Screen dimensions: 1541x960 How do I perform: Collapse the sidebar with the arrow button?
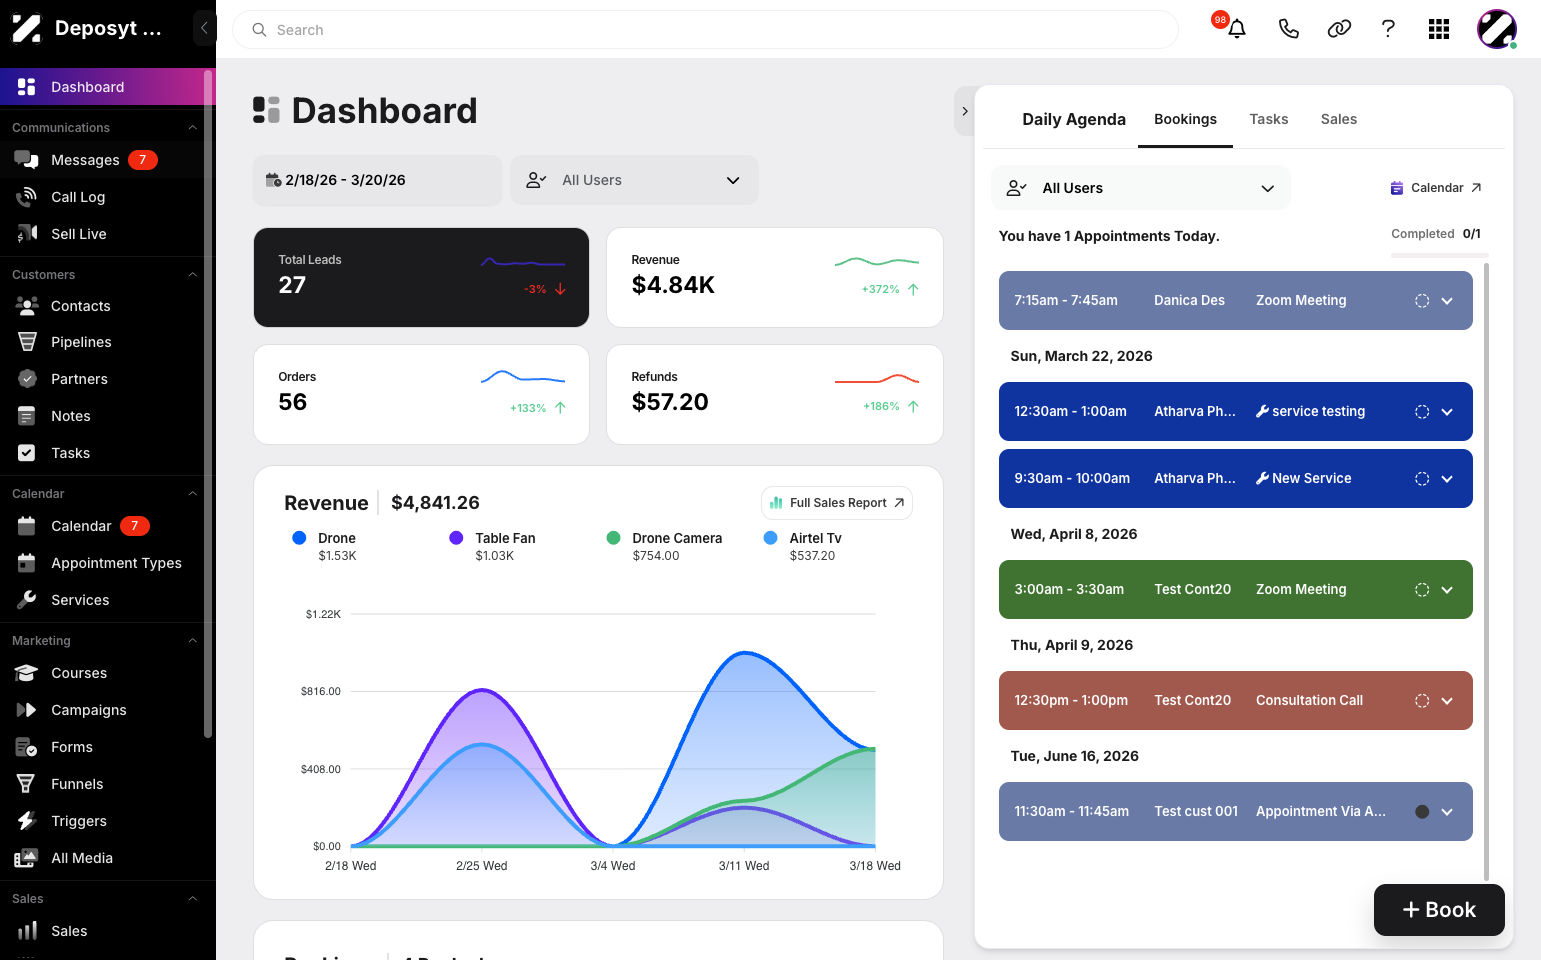tap(204, 28)
